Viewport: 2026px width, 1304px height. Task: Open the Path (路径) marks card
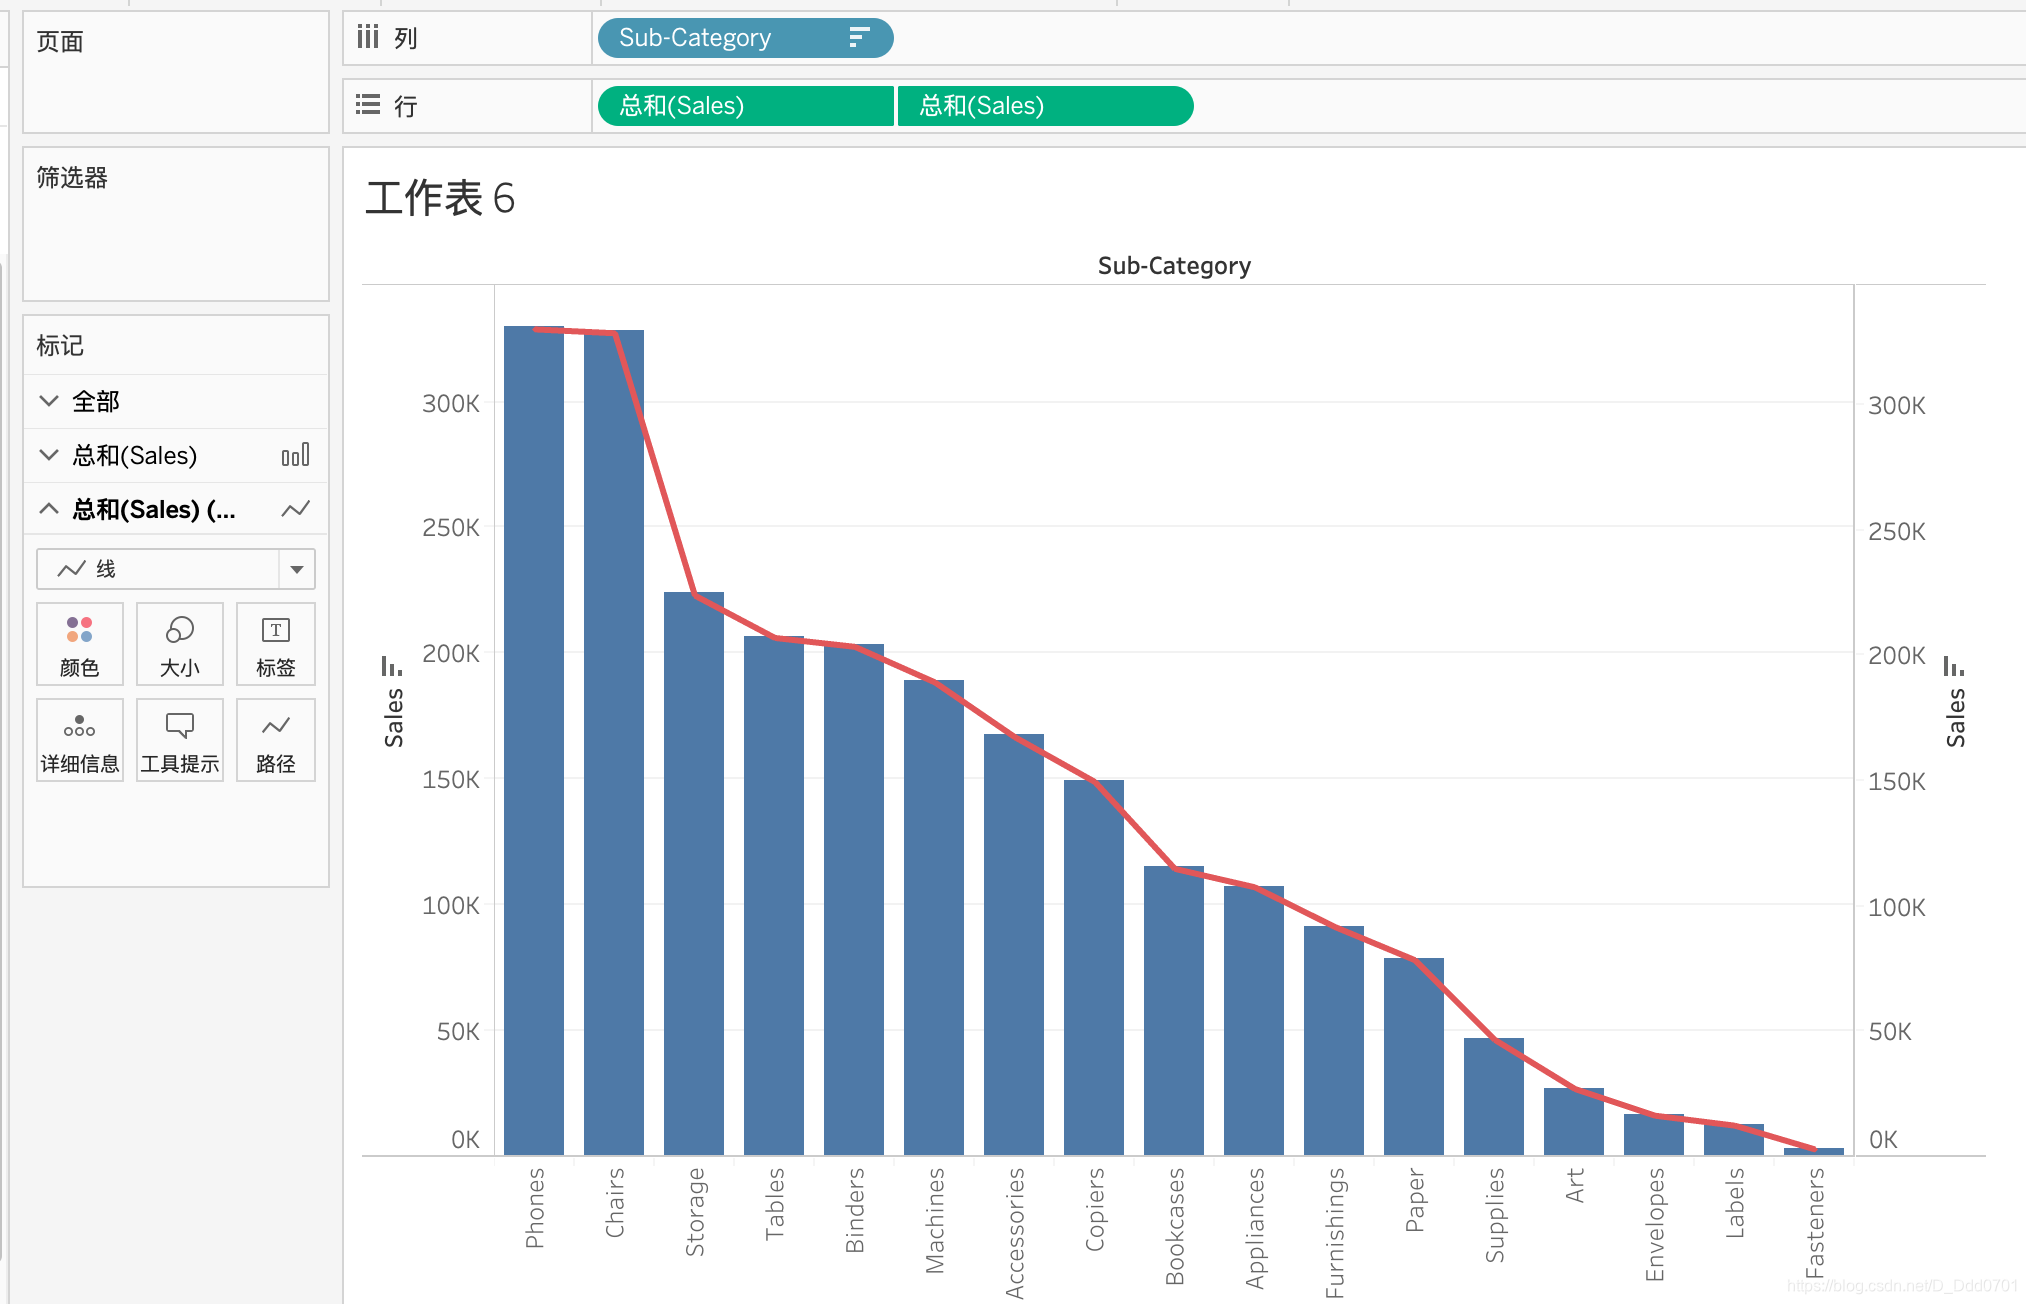(x=276, y=740)
